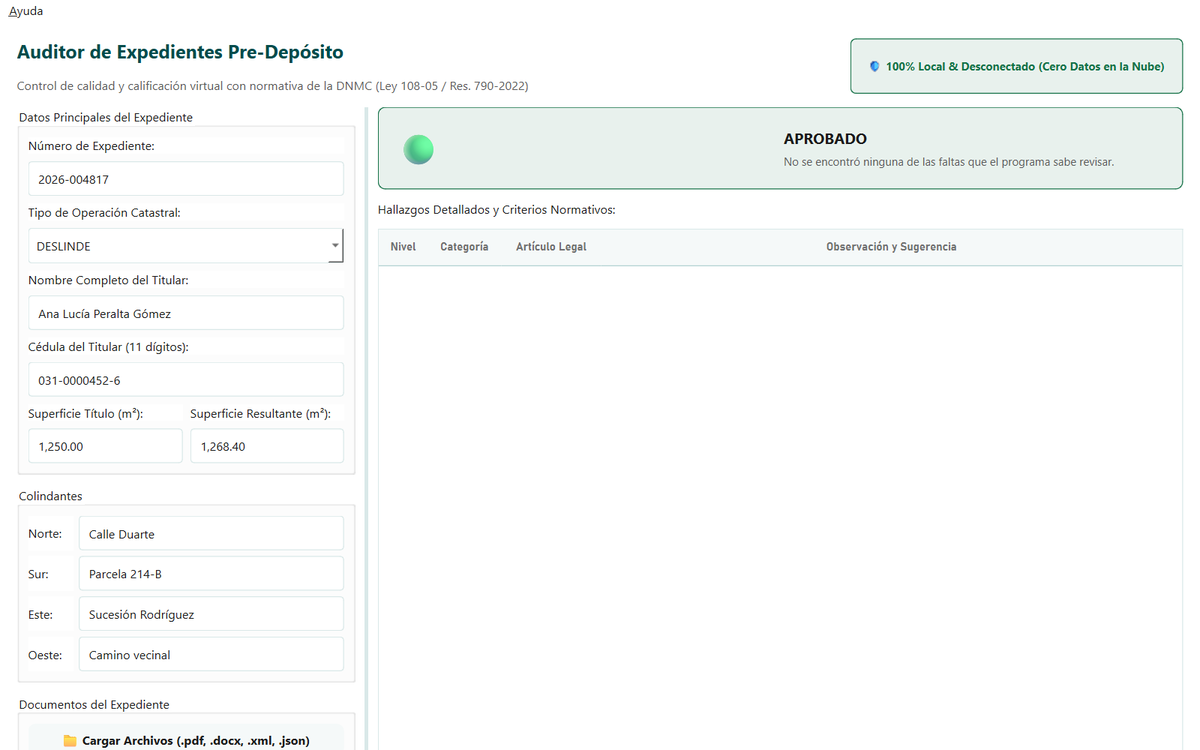Click the Superficie Resultante (m²): label
The width and height of the screenshot is (1200, 750).
click(x=261, y=413)
